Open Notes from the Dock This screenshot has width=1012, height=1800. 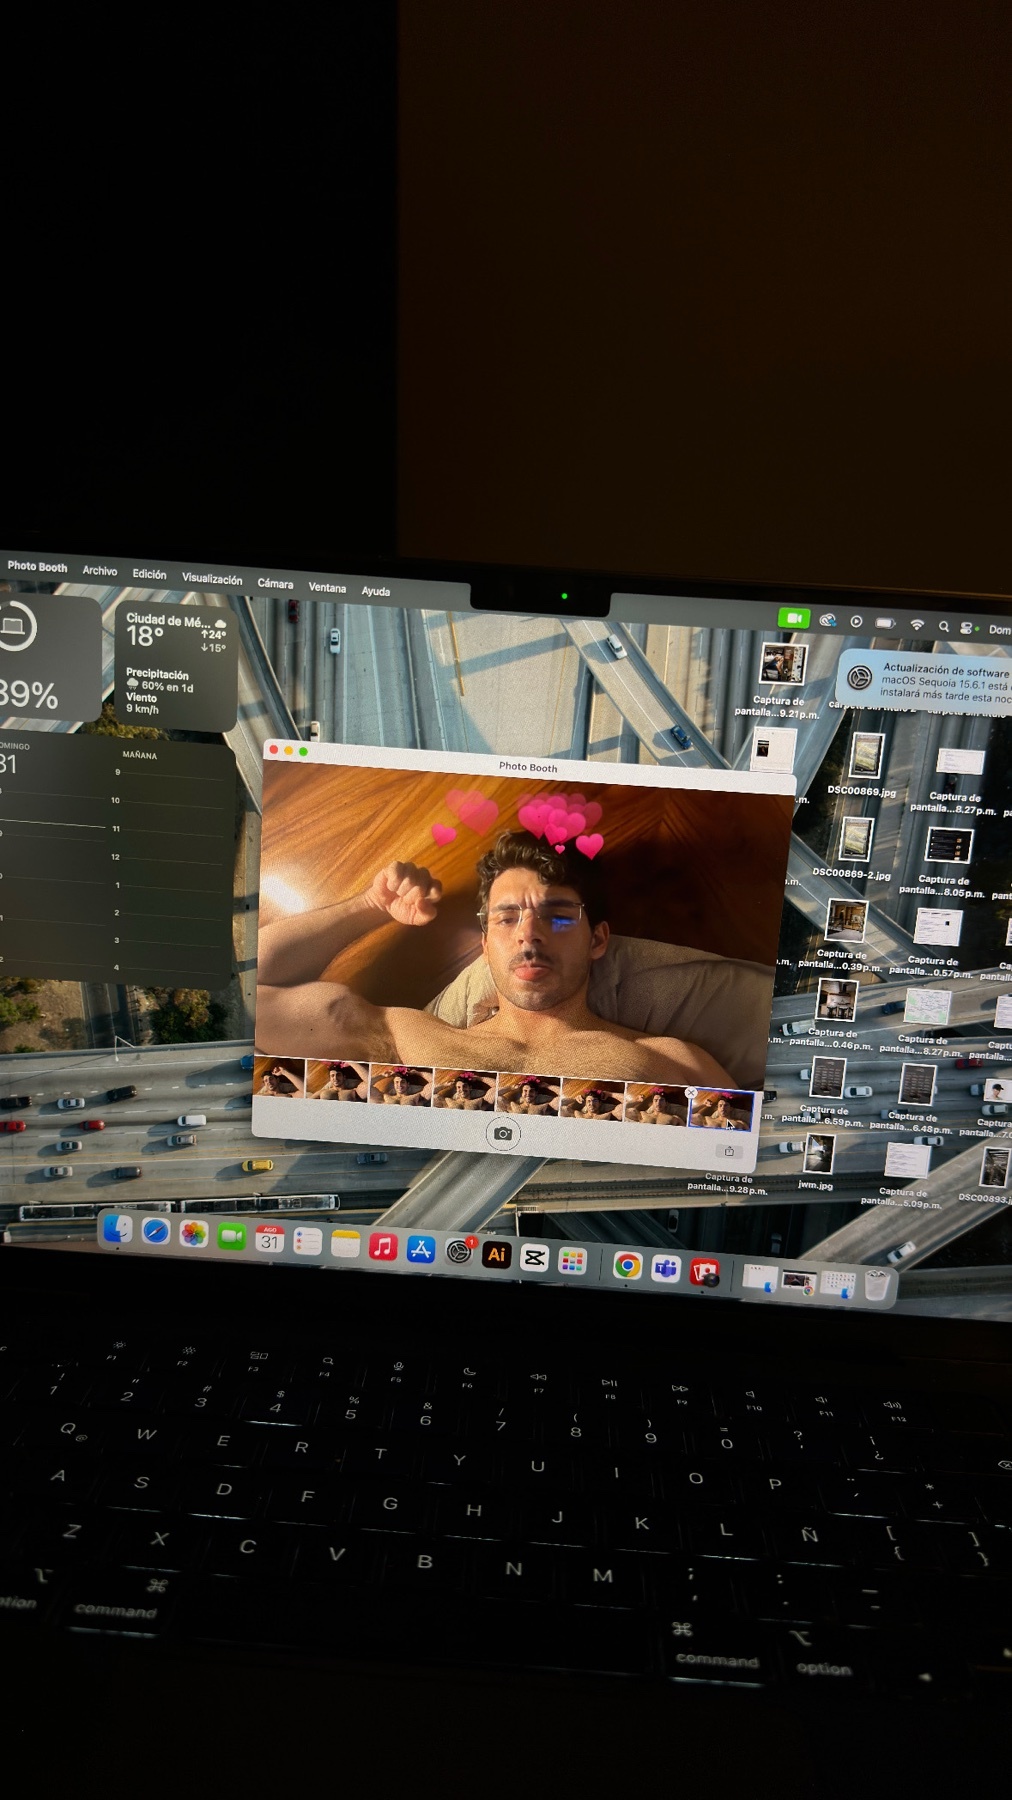[345, 1244]
